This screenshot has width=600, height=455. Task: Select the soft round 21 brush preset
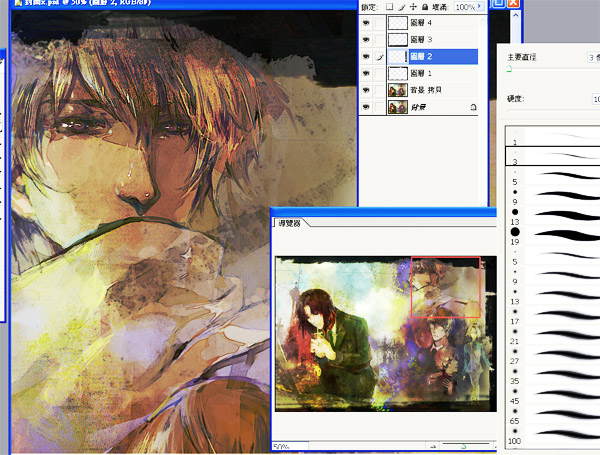pos(553,335)
